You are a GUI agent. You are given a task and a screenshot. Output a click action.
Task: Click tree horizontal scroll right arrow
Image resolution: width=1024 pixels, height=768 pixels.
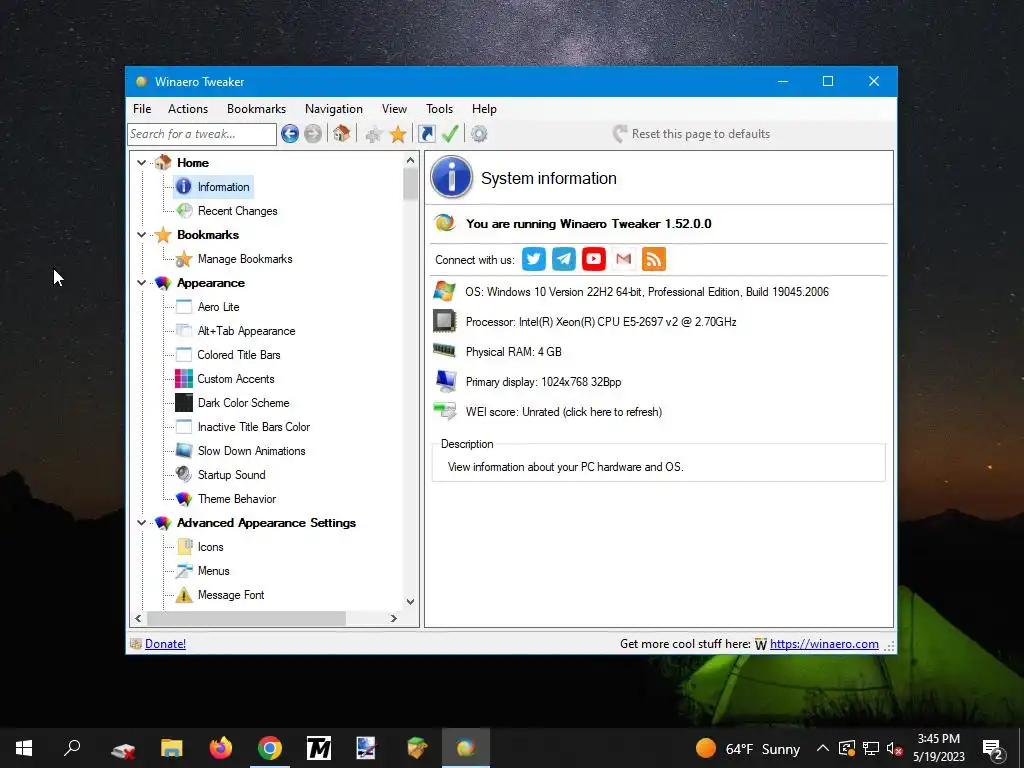tap(393, 618)
